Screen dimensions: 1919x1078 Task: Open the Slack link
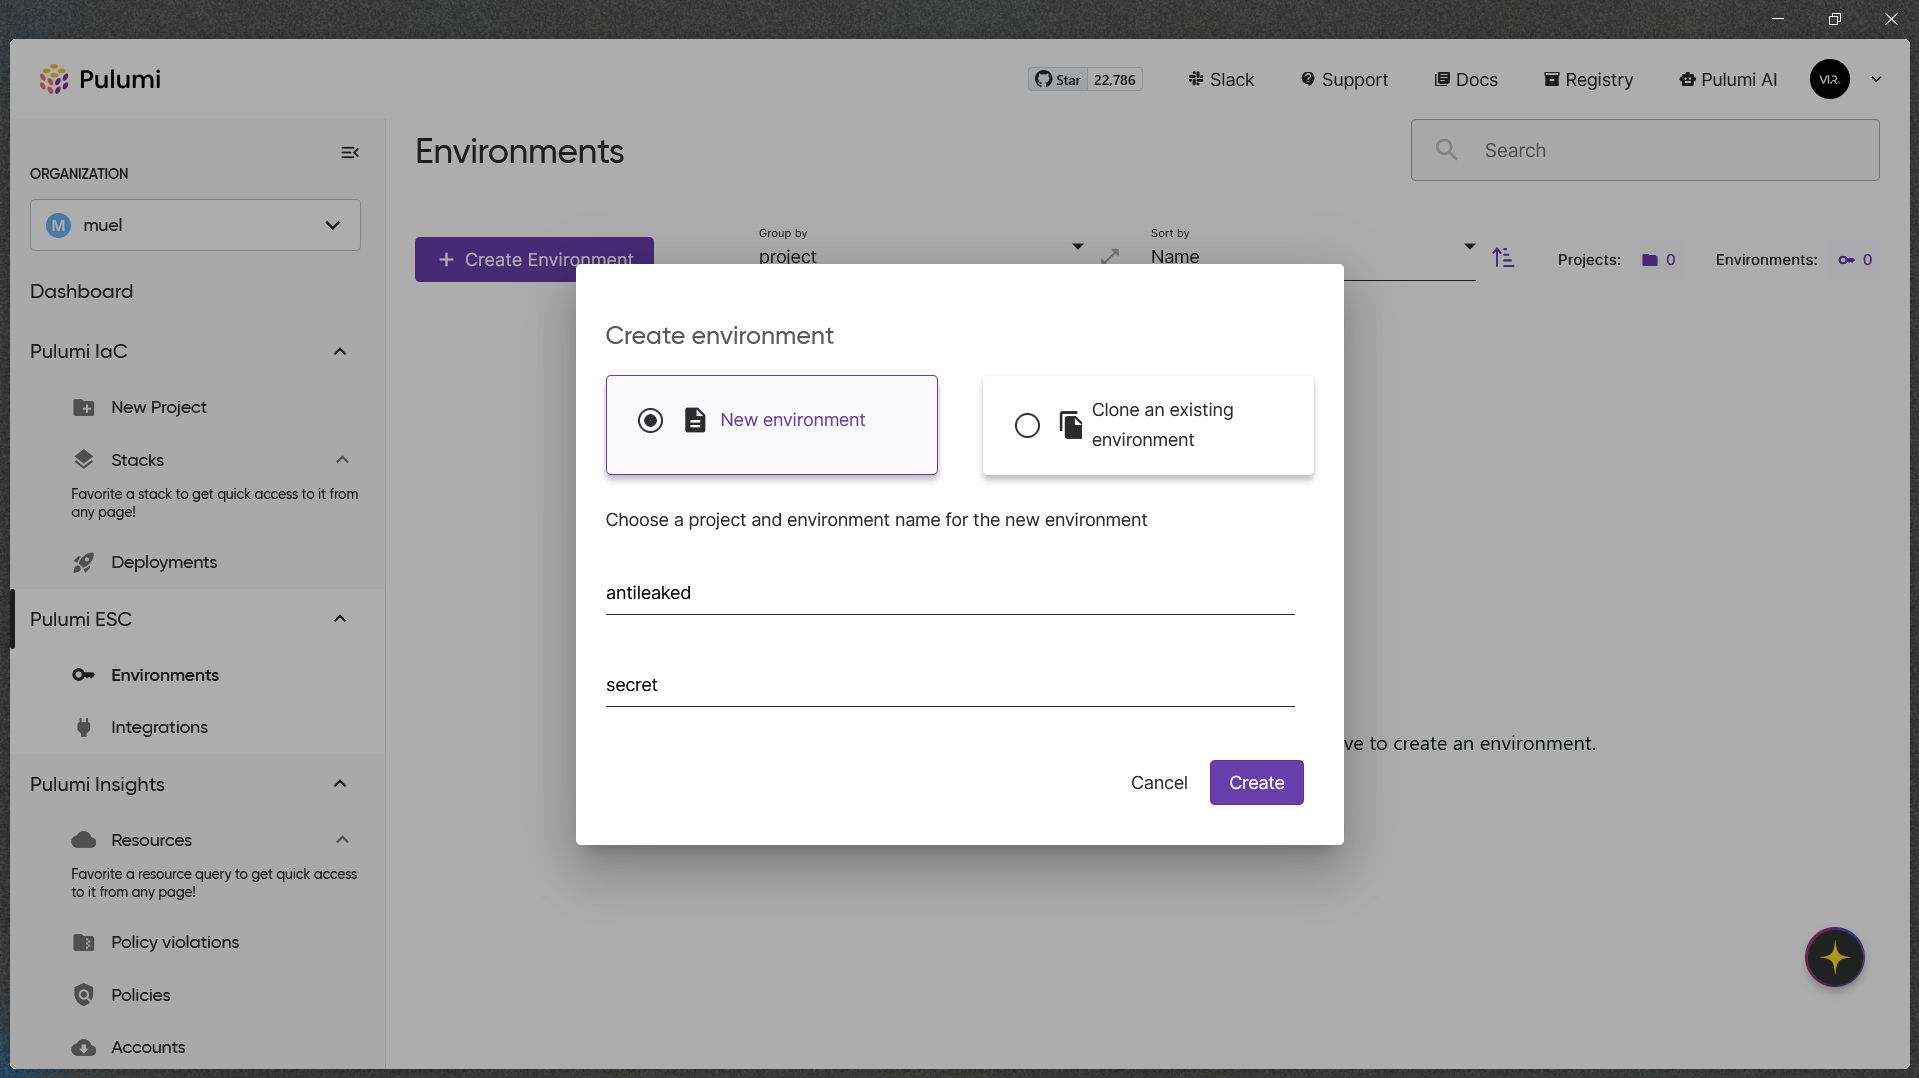pos(1221,80)
